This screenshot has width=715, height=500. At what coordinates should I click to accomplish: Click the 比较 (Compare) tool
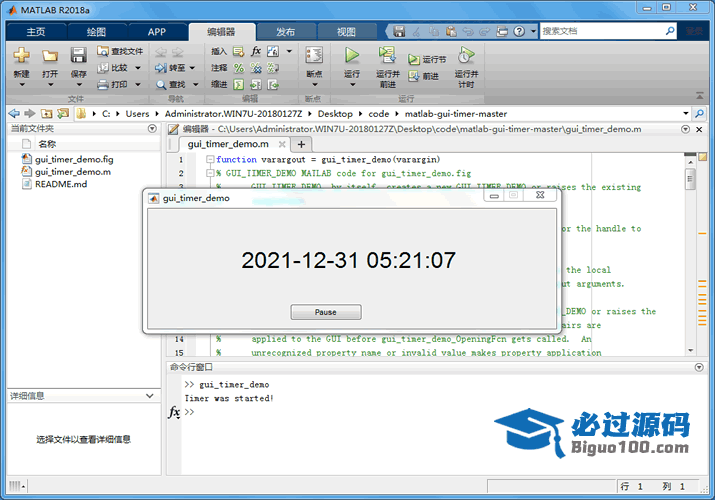tap(114, 68)
